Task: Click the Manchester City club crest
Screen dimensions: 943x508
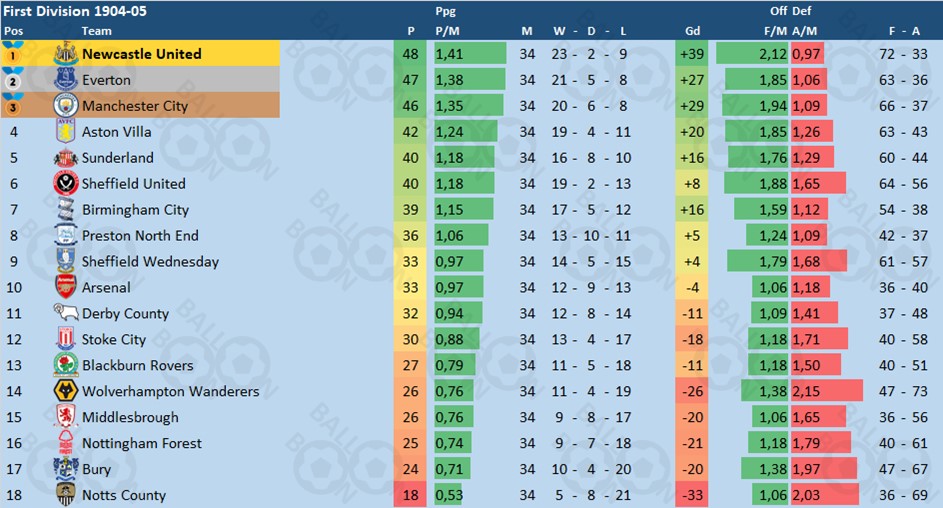Action: pos(65,106)
